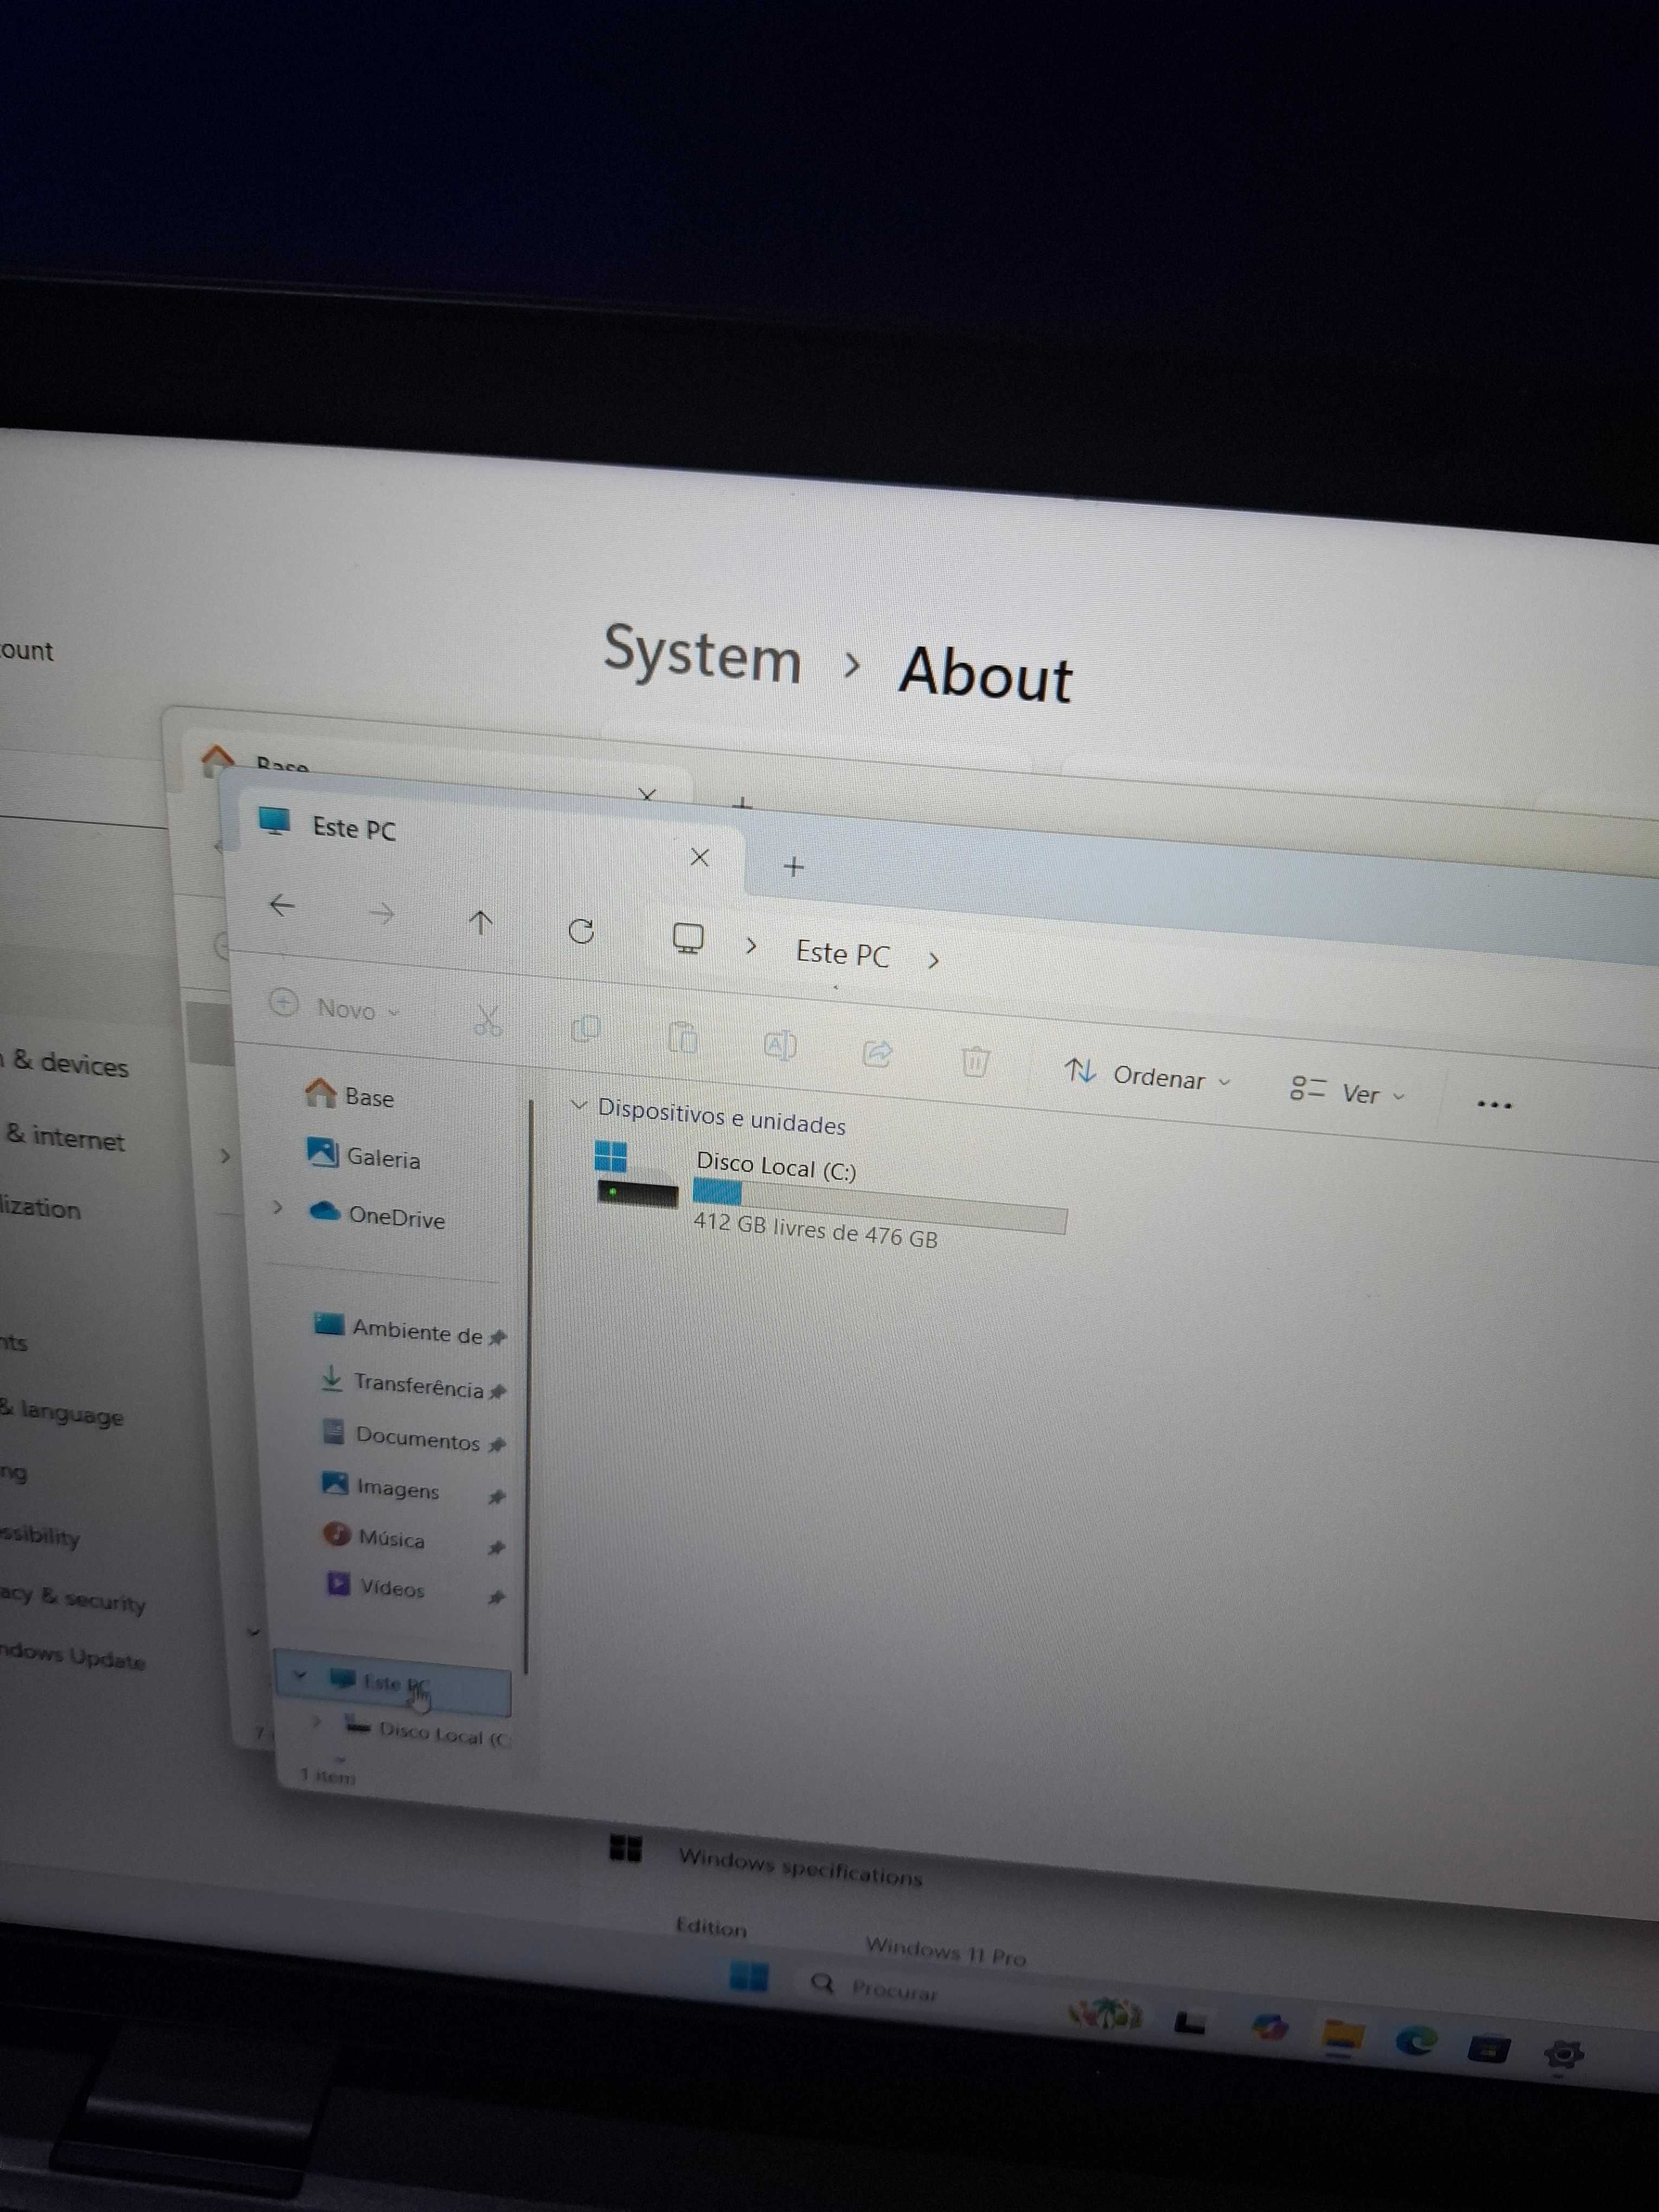Open the pinned Documentos folder

[414, 1438]
